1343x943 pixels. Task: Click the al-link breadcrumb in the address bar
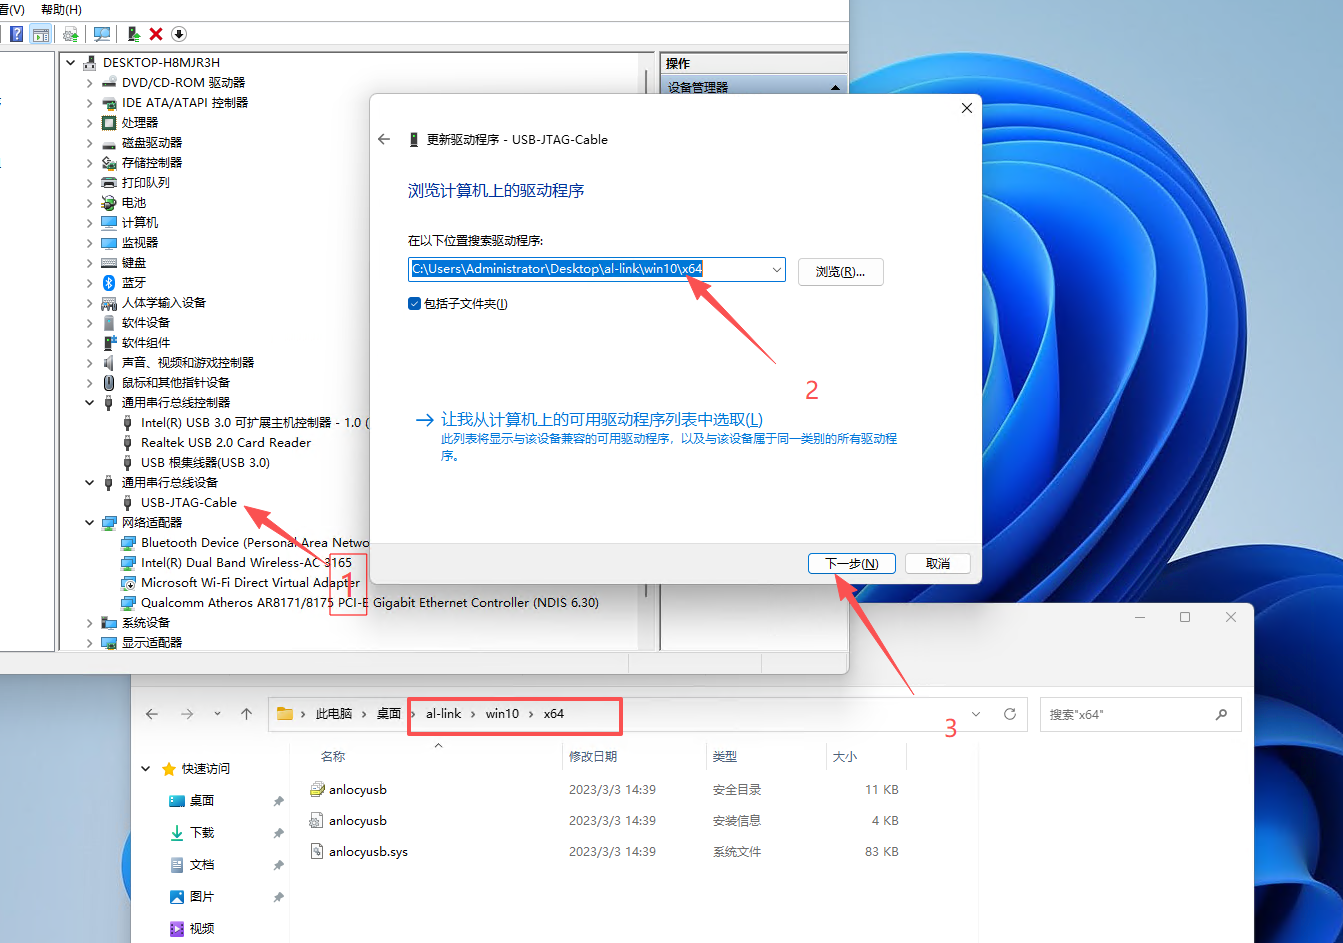click(444, 714)
